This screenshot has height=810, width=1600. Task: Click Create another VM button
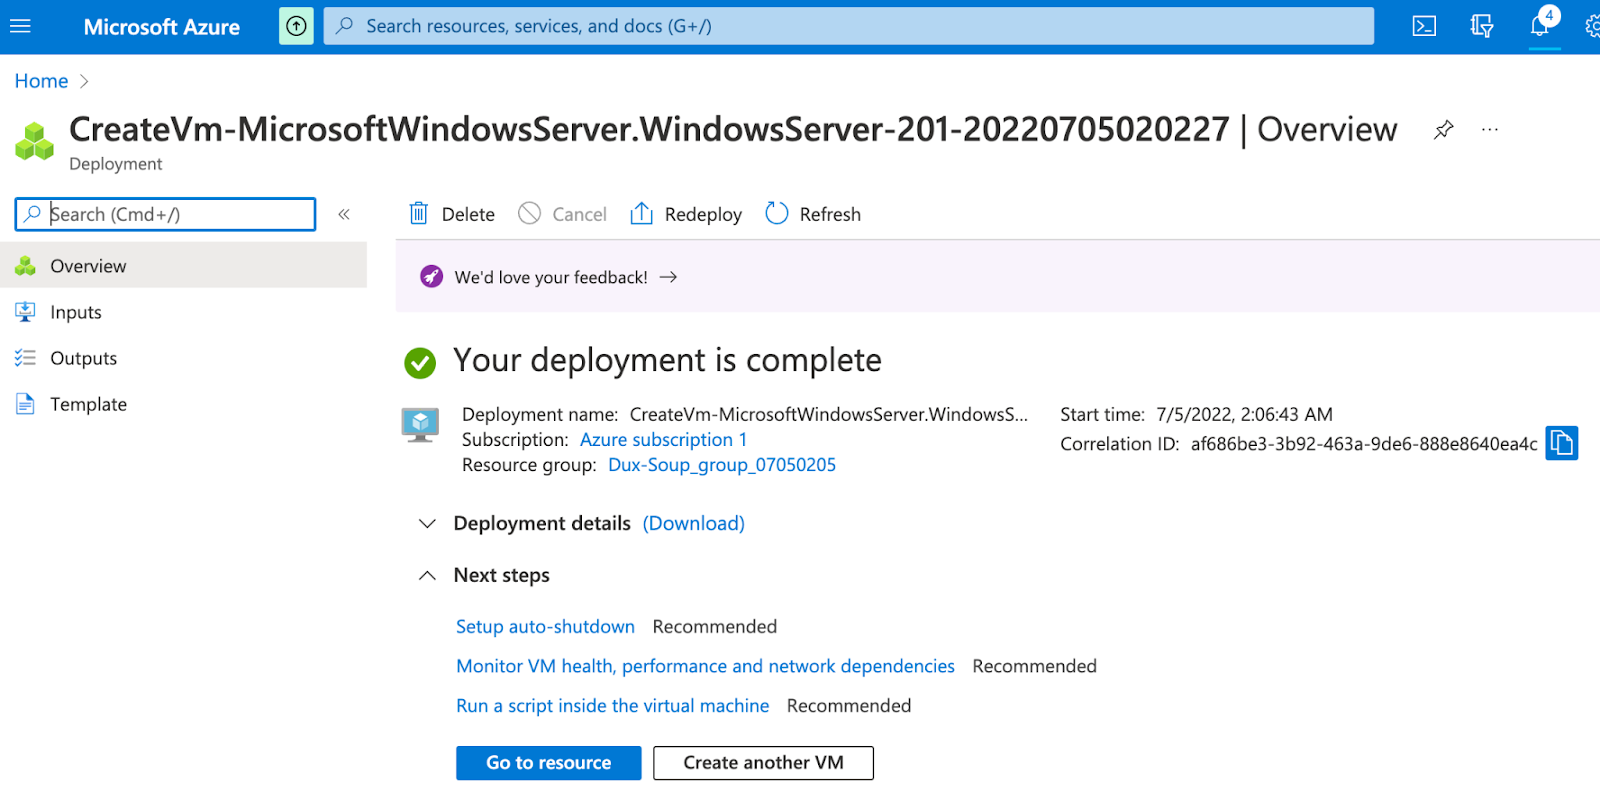click(x=764, y=763)
